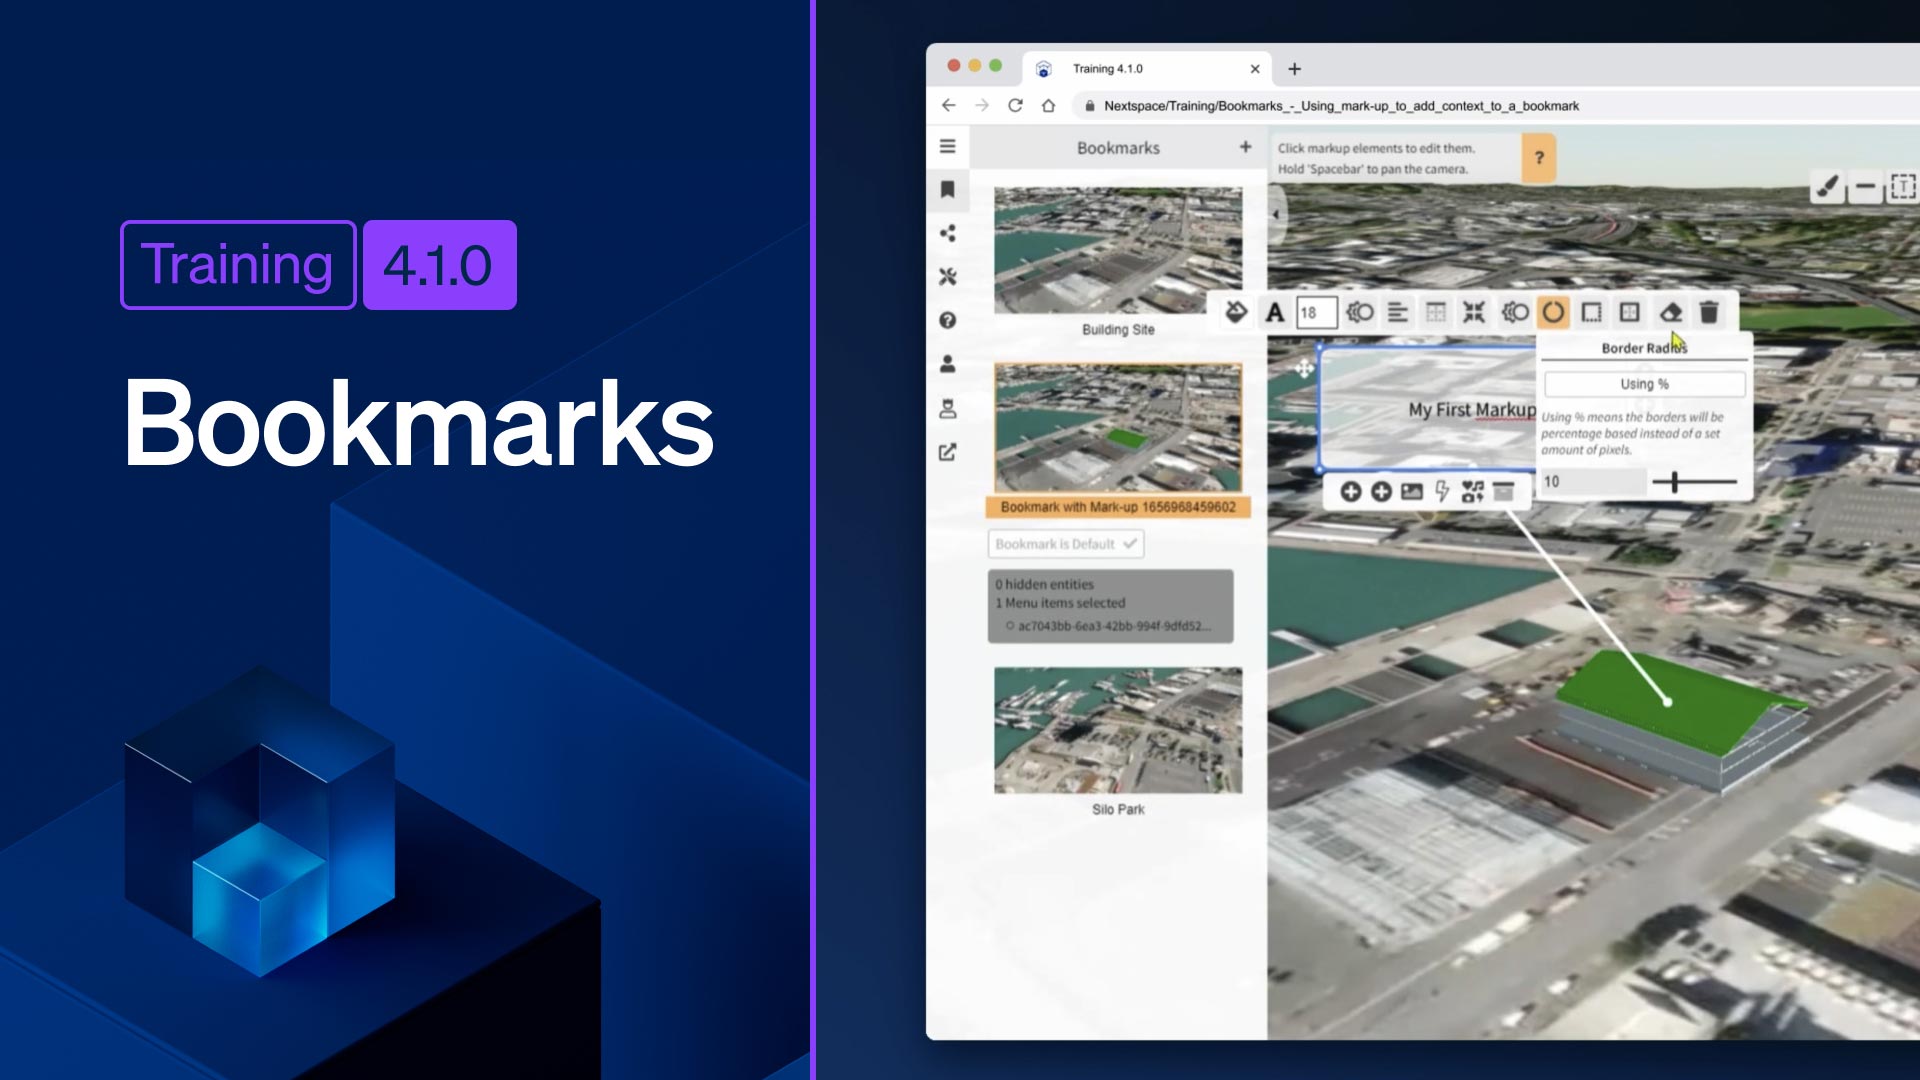Go back in the browser
The height and width of the screenshot is (1080, 1920).
(x=949, y=106)
